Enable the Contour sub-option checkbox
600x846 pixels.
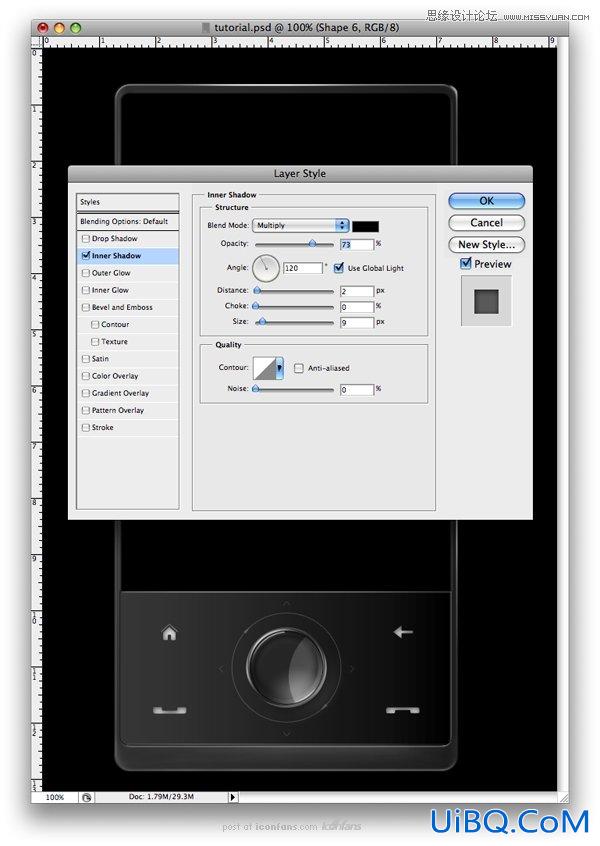point(95,324)
